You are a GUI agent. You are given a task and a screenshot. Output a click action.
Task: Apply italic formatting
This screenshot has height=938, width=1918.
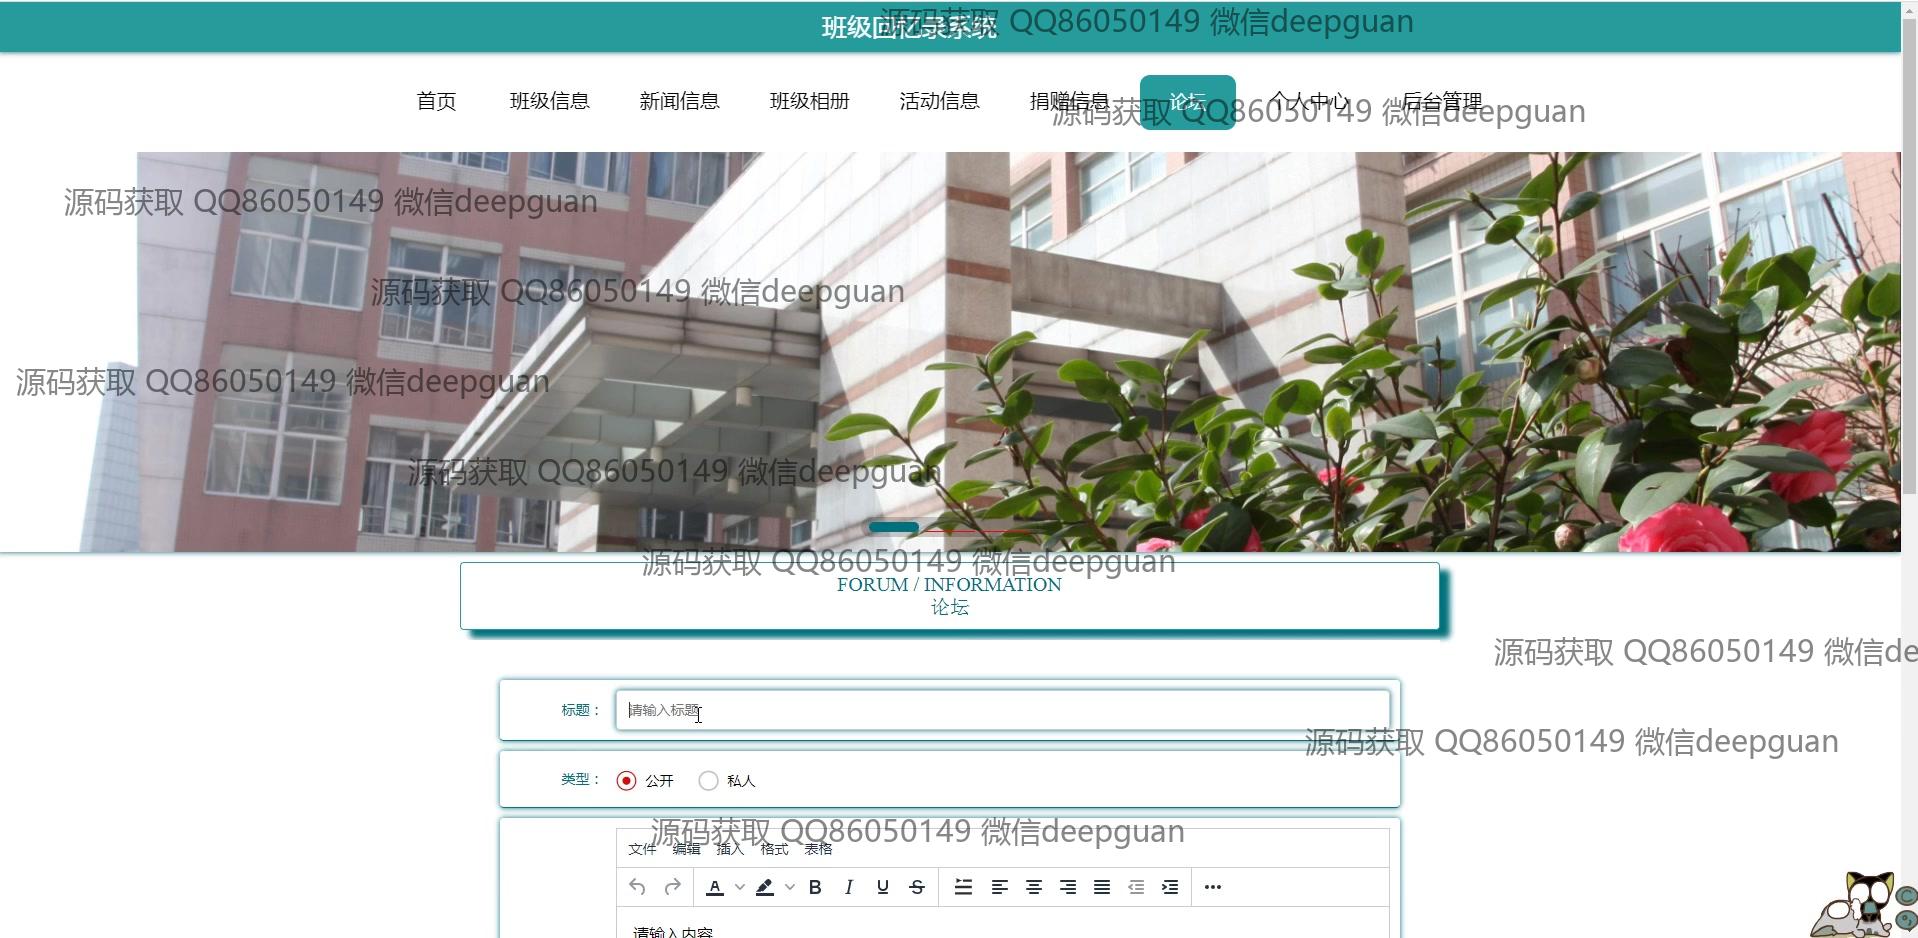(x=849, y=887)
